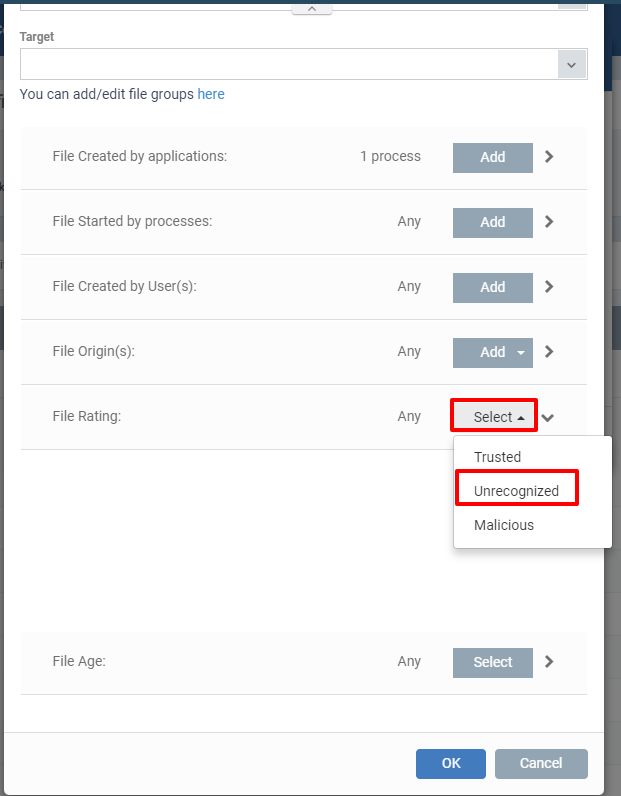Viewport: 621px width, 796px height.
Task: Expand File Created by User(s) chevron
Action: (549, 286)
